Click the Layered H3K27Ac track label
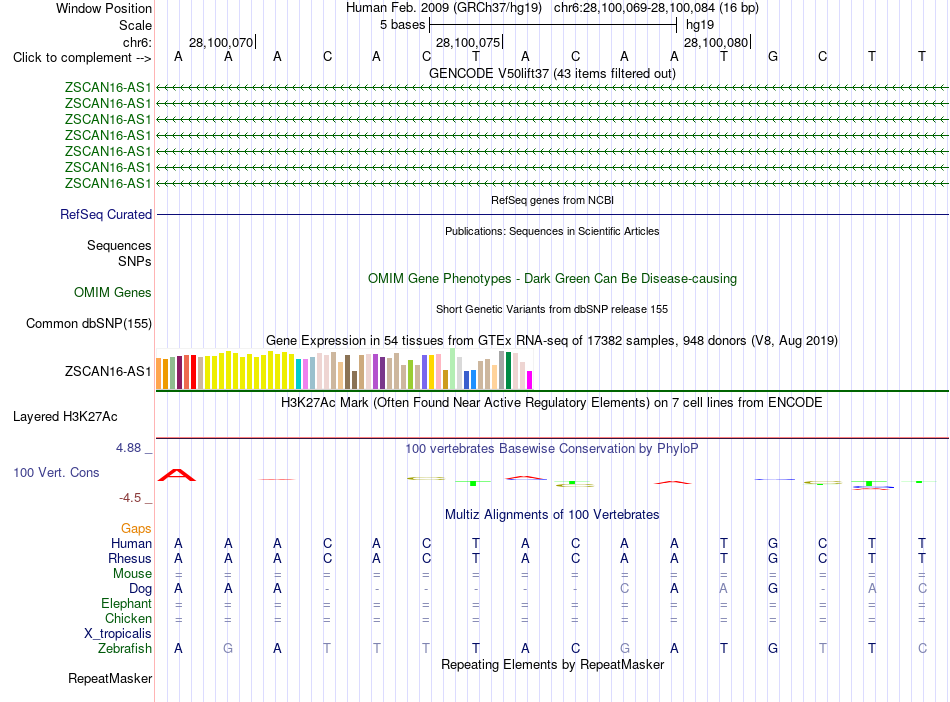 point(65,417)
